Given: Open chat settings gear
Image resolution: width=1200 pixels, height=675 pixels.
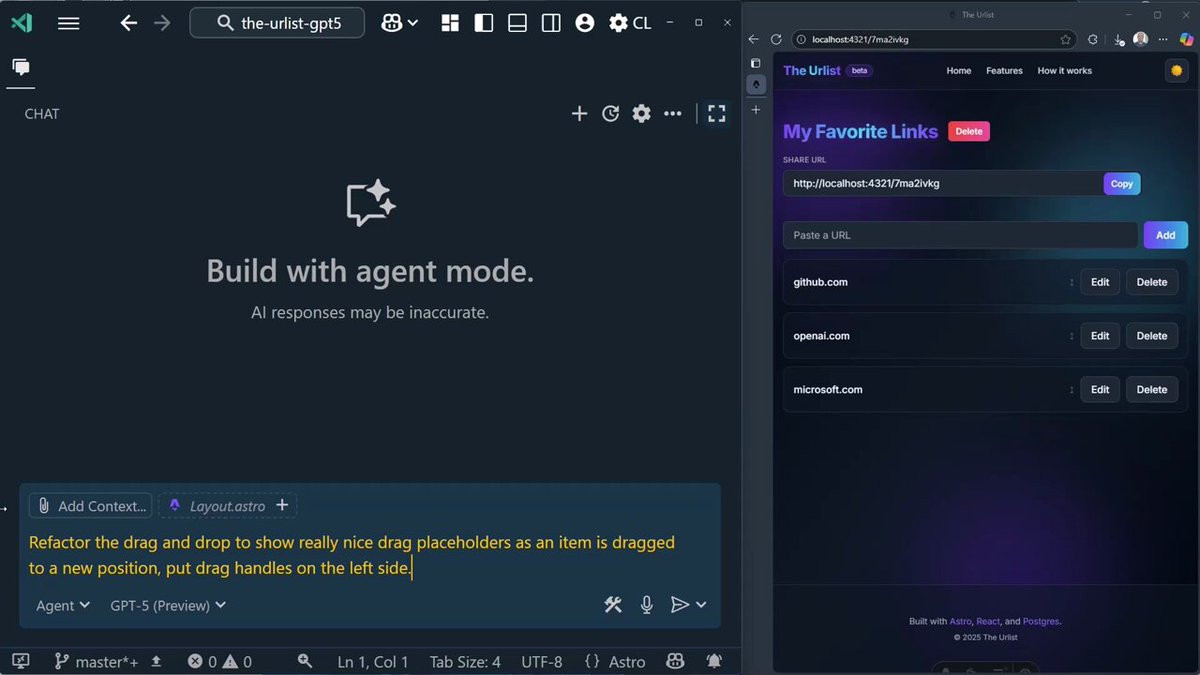Looking at the screenshot, I should [641, 114].
